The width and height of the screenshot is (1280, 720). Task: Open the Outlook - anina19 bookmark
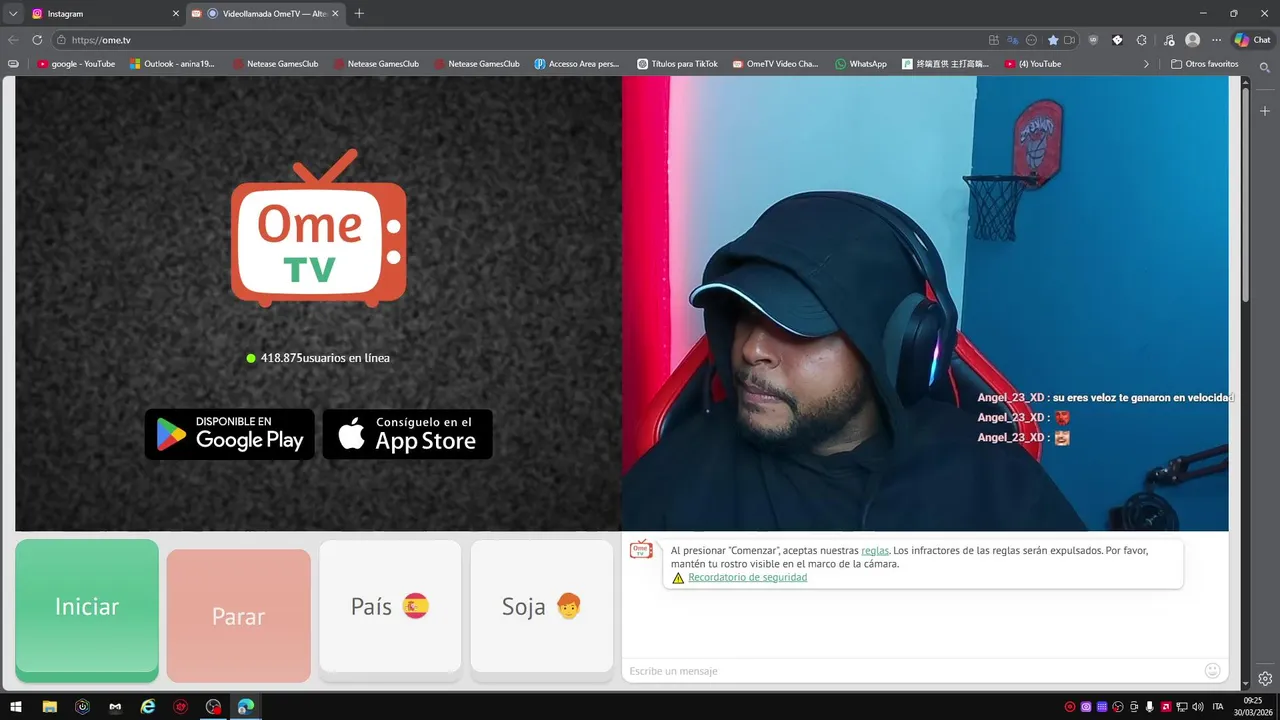(172, 64)
